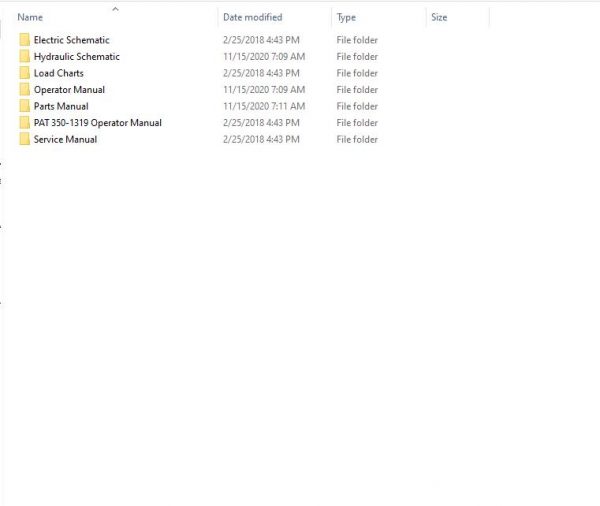Select the Electric Schematic folder icon

coord(24,40)
